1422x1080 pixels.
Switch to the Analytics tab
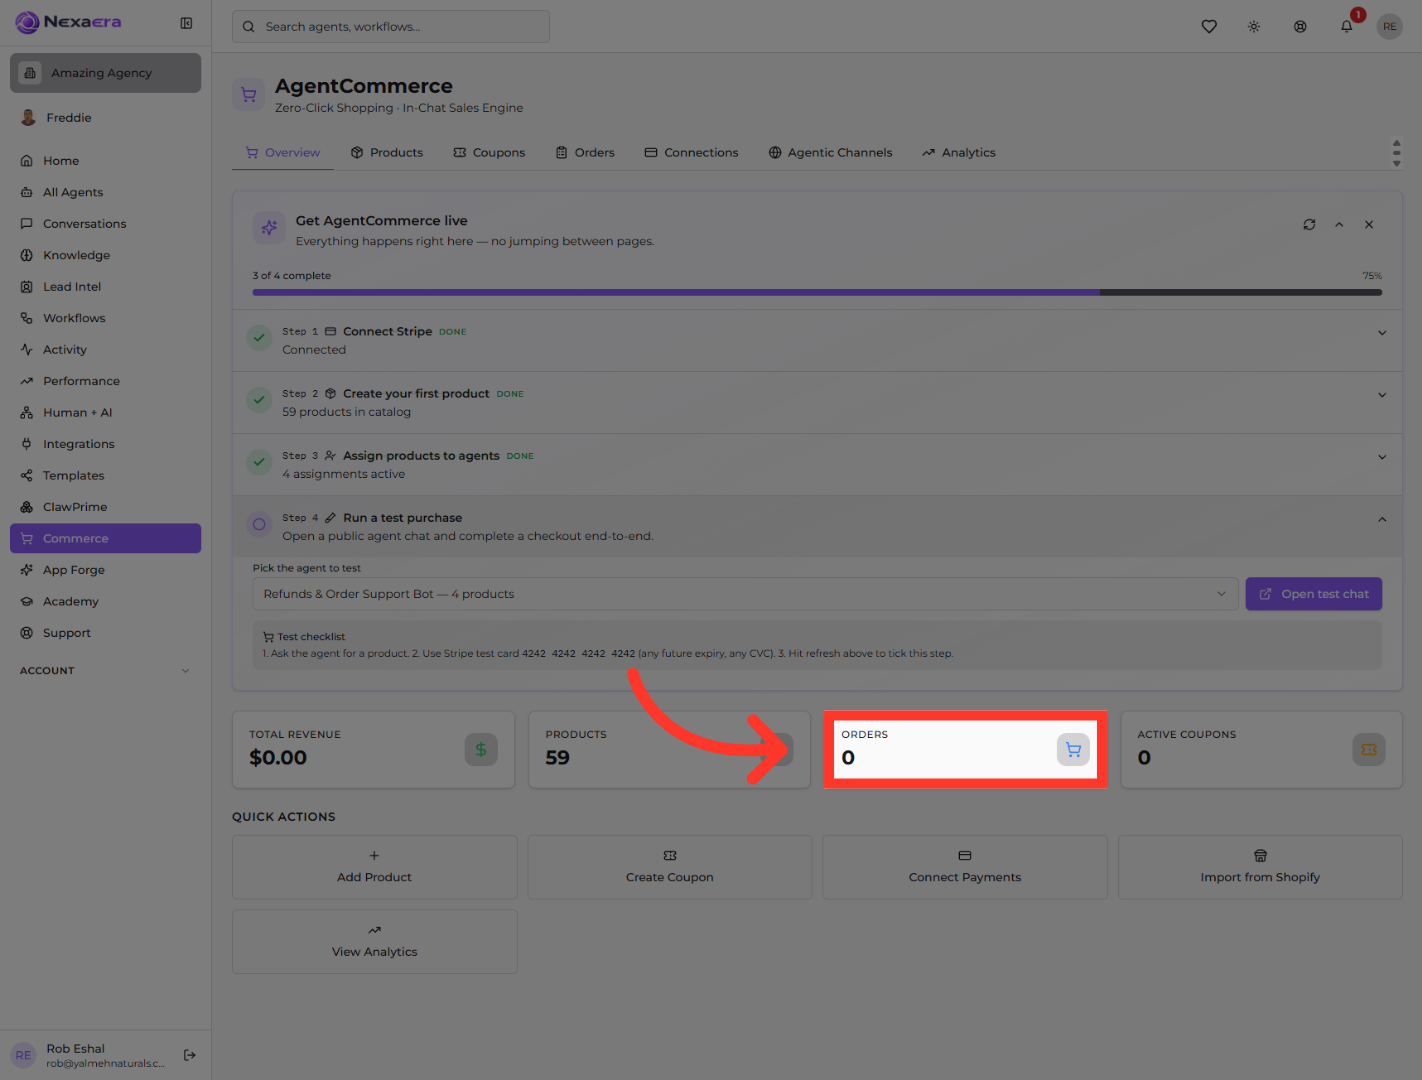(959, 153)
